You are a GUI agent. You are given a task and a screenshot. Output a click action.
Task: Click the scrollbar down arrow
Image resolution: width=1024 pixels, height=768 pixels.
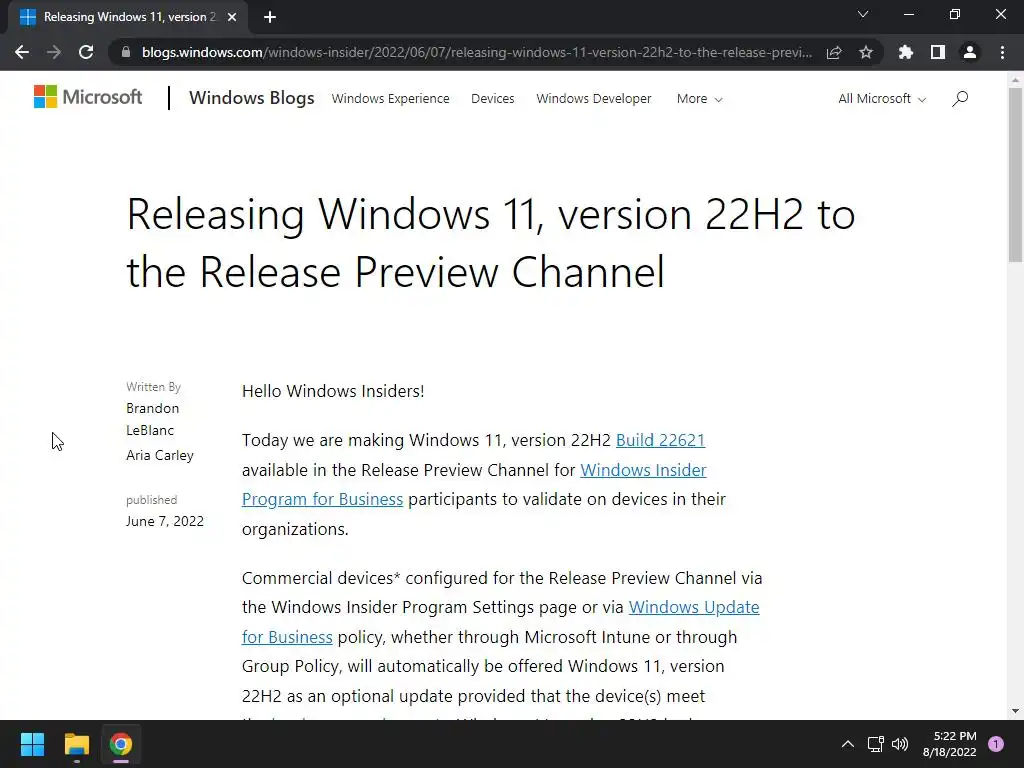[1015, 711]
